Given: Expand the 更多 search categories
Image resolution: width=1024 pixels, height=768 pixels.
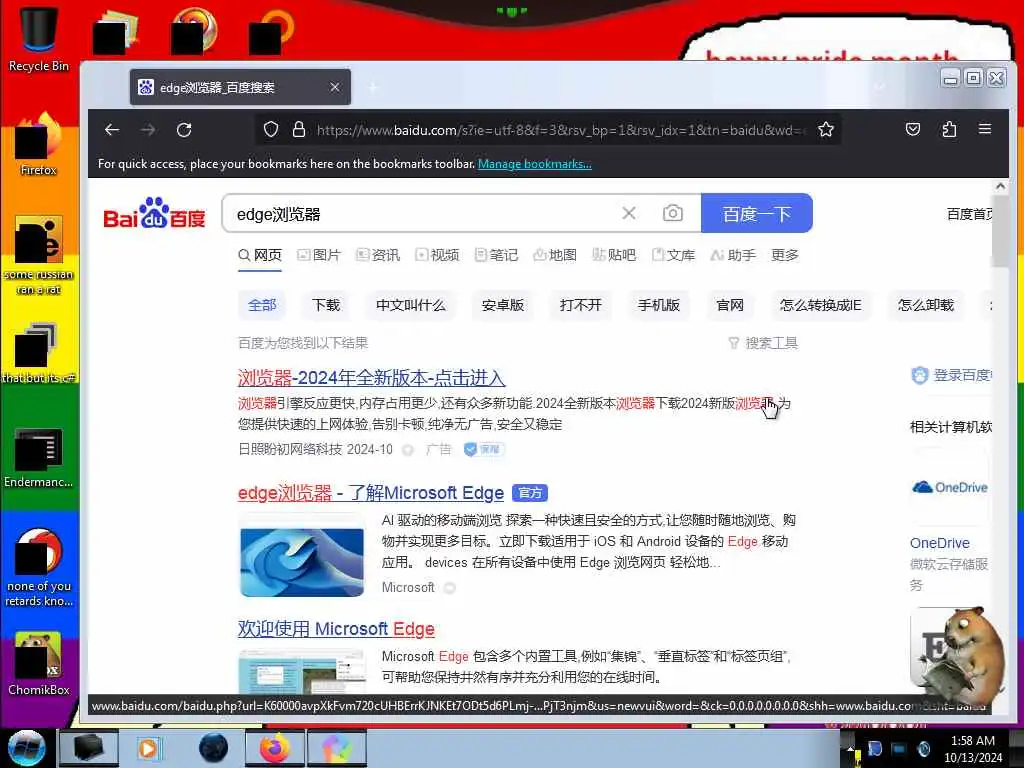Looking at the screenshot, I should (785, 255).
